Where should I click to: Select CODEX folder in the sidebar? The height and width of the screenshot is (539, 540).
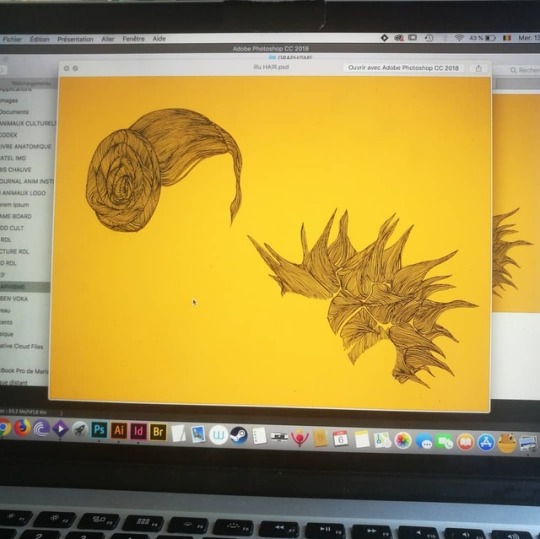click(x=9, y=135)
